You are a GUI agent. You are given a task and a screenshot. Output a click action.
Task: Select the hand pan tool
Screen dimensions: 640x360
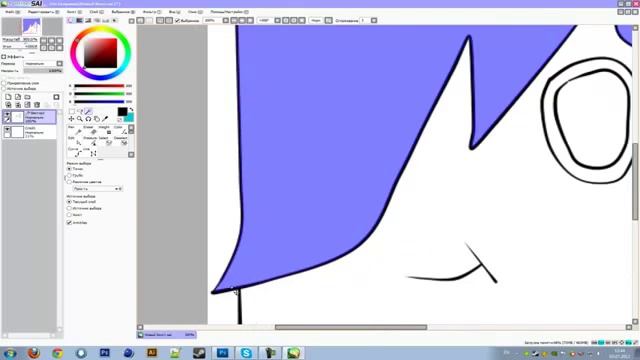[97, 119]
